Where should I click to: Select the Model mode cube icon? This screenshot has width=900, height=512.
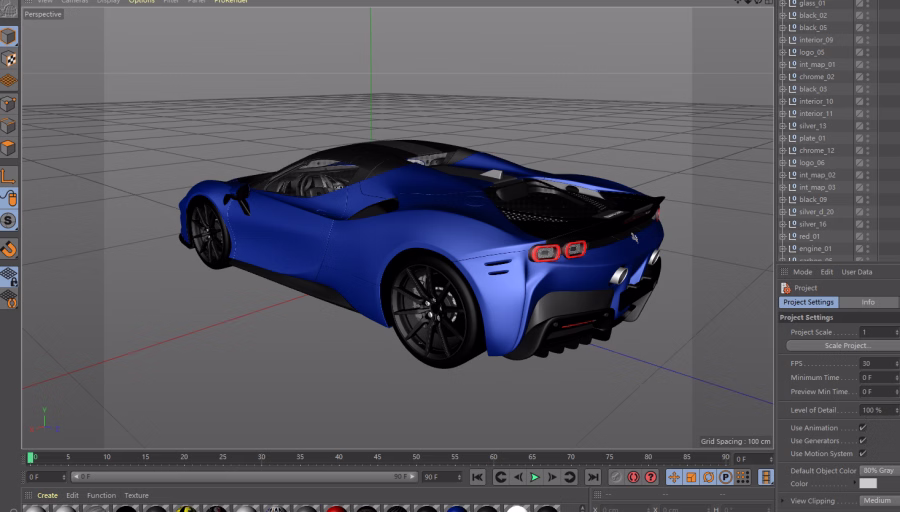[9, 37]
